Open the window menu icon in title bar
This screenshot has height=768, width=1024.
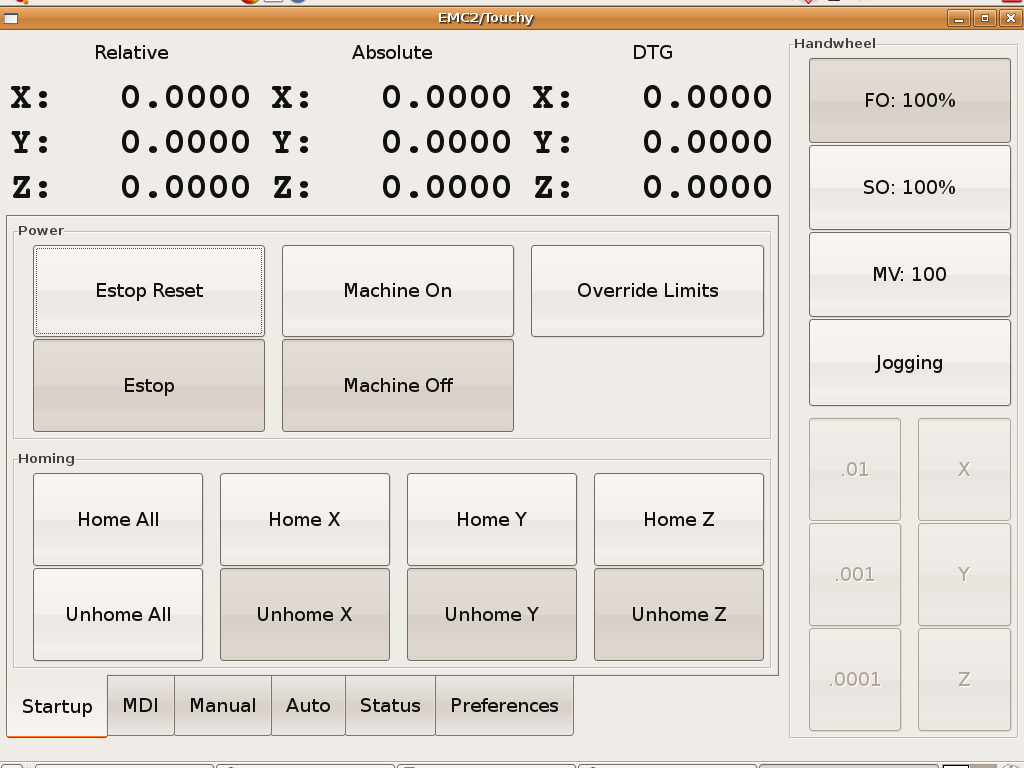[x=11, y=18]
